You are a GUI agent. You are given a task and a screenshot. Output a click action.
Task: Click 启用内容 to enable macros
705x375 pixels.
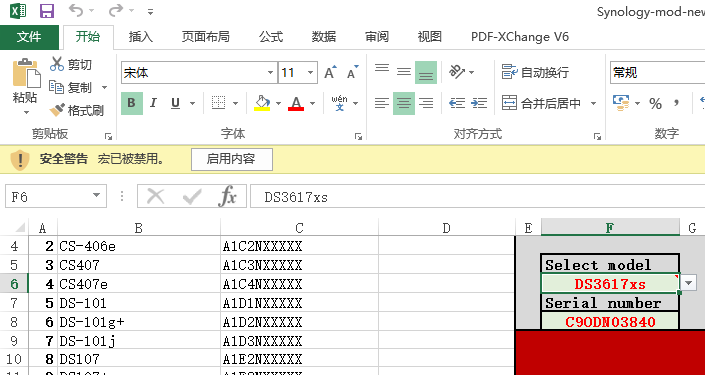(232, 159)
